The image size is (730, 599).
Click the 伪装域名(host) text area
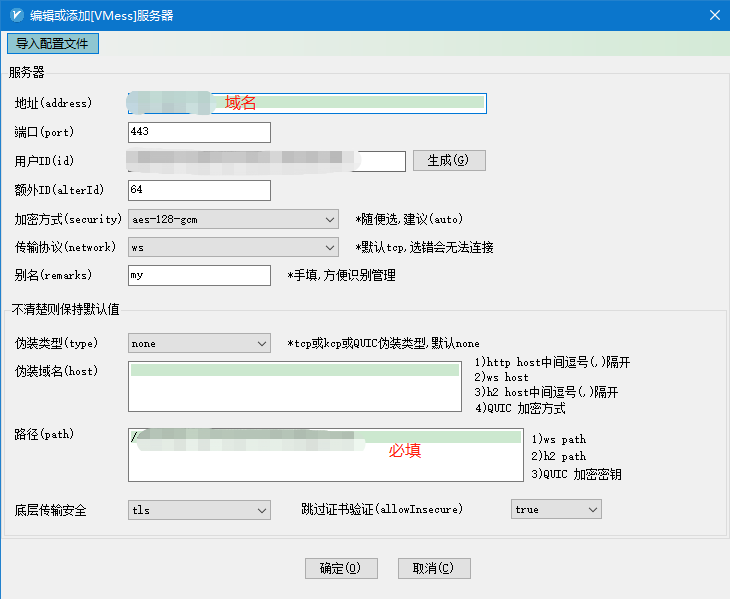295,386
